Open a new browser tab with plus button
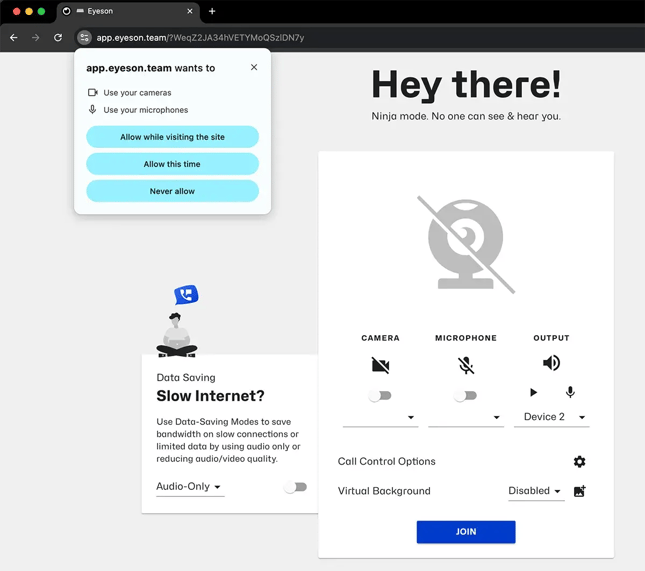645x571 pixels. 212,11
